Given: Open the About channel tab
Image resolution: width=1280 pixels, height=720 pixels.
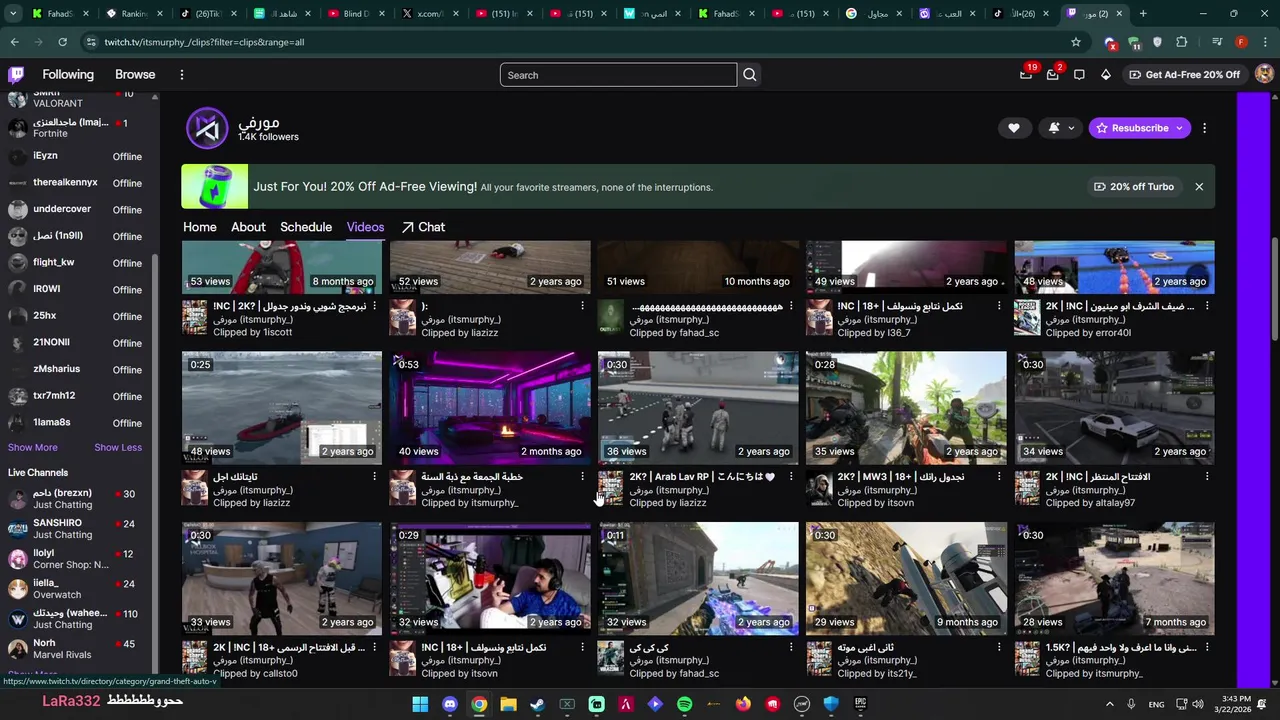Looking at the screenshot, I should click(x=248, y=227).
